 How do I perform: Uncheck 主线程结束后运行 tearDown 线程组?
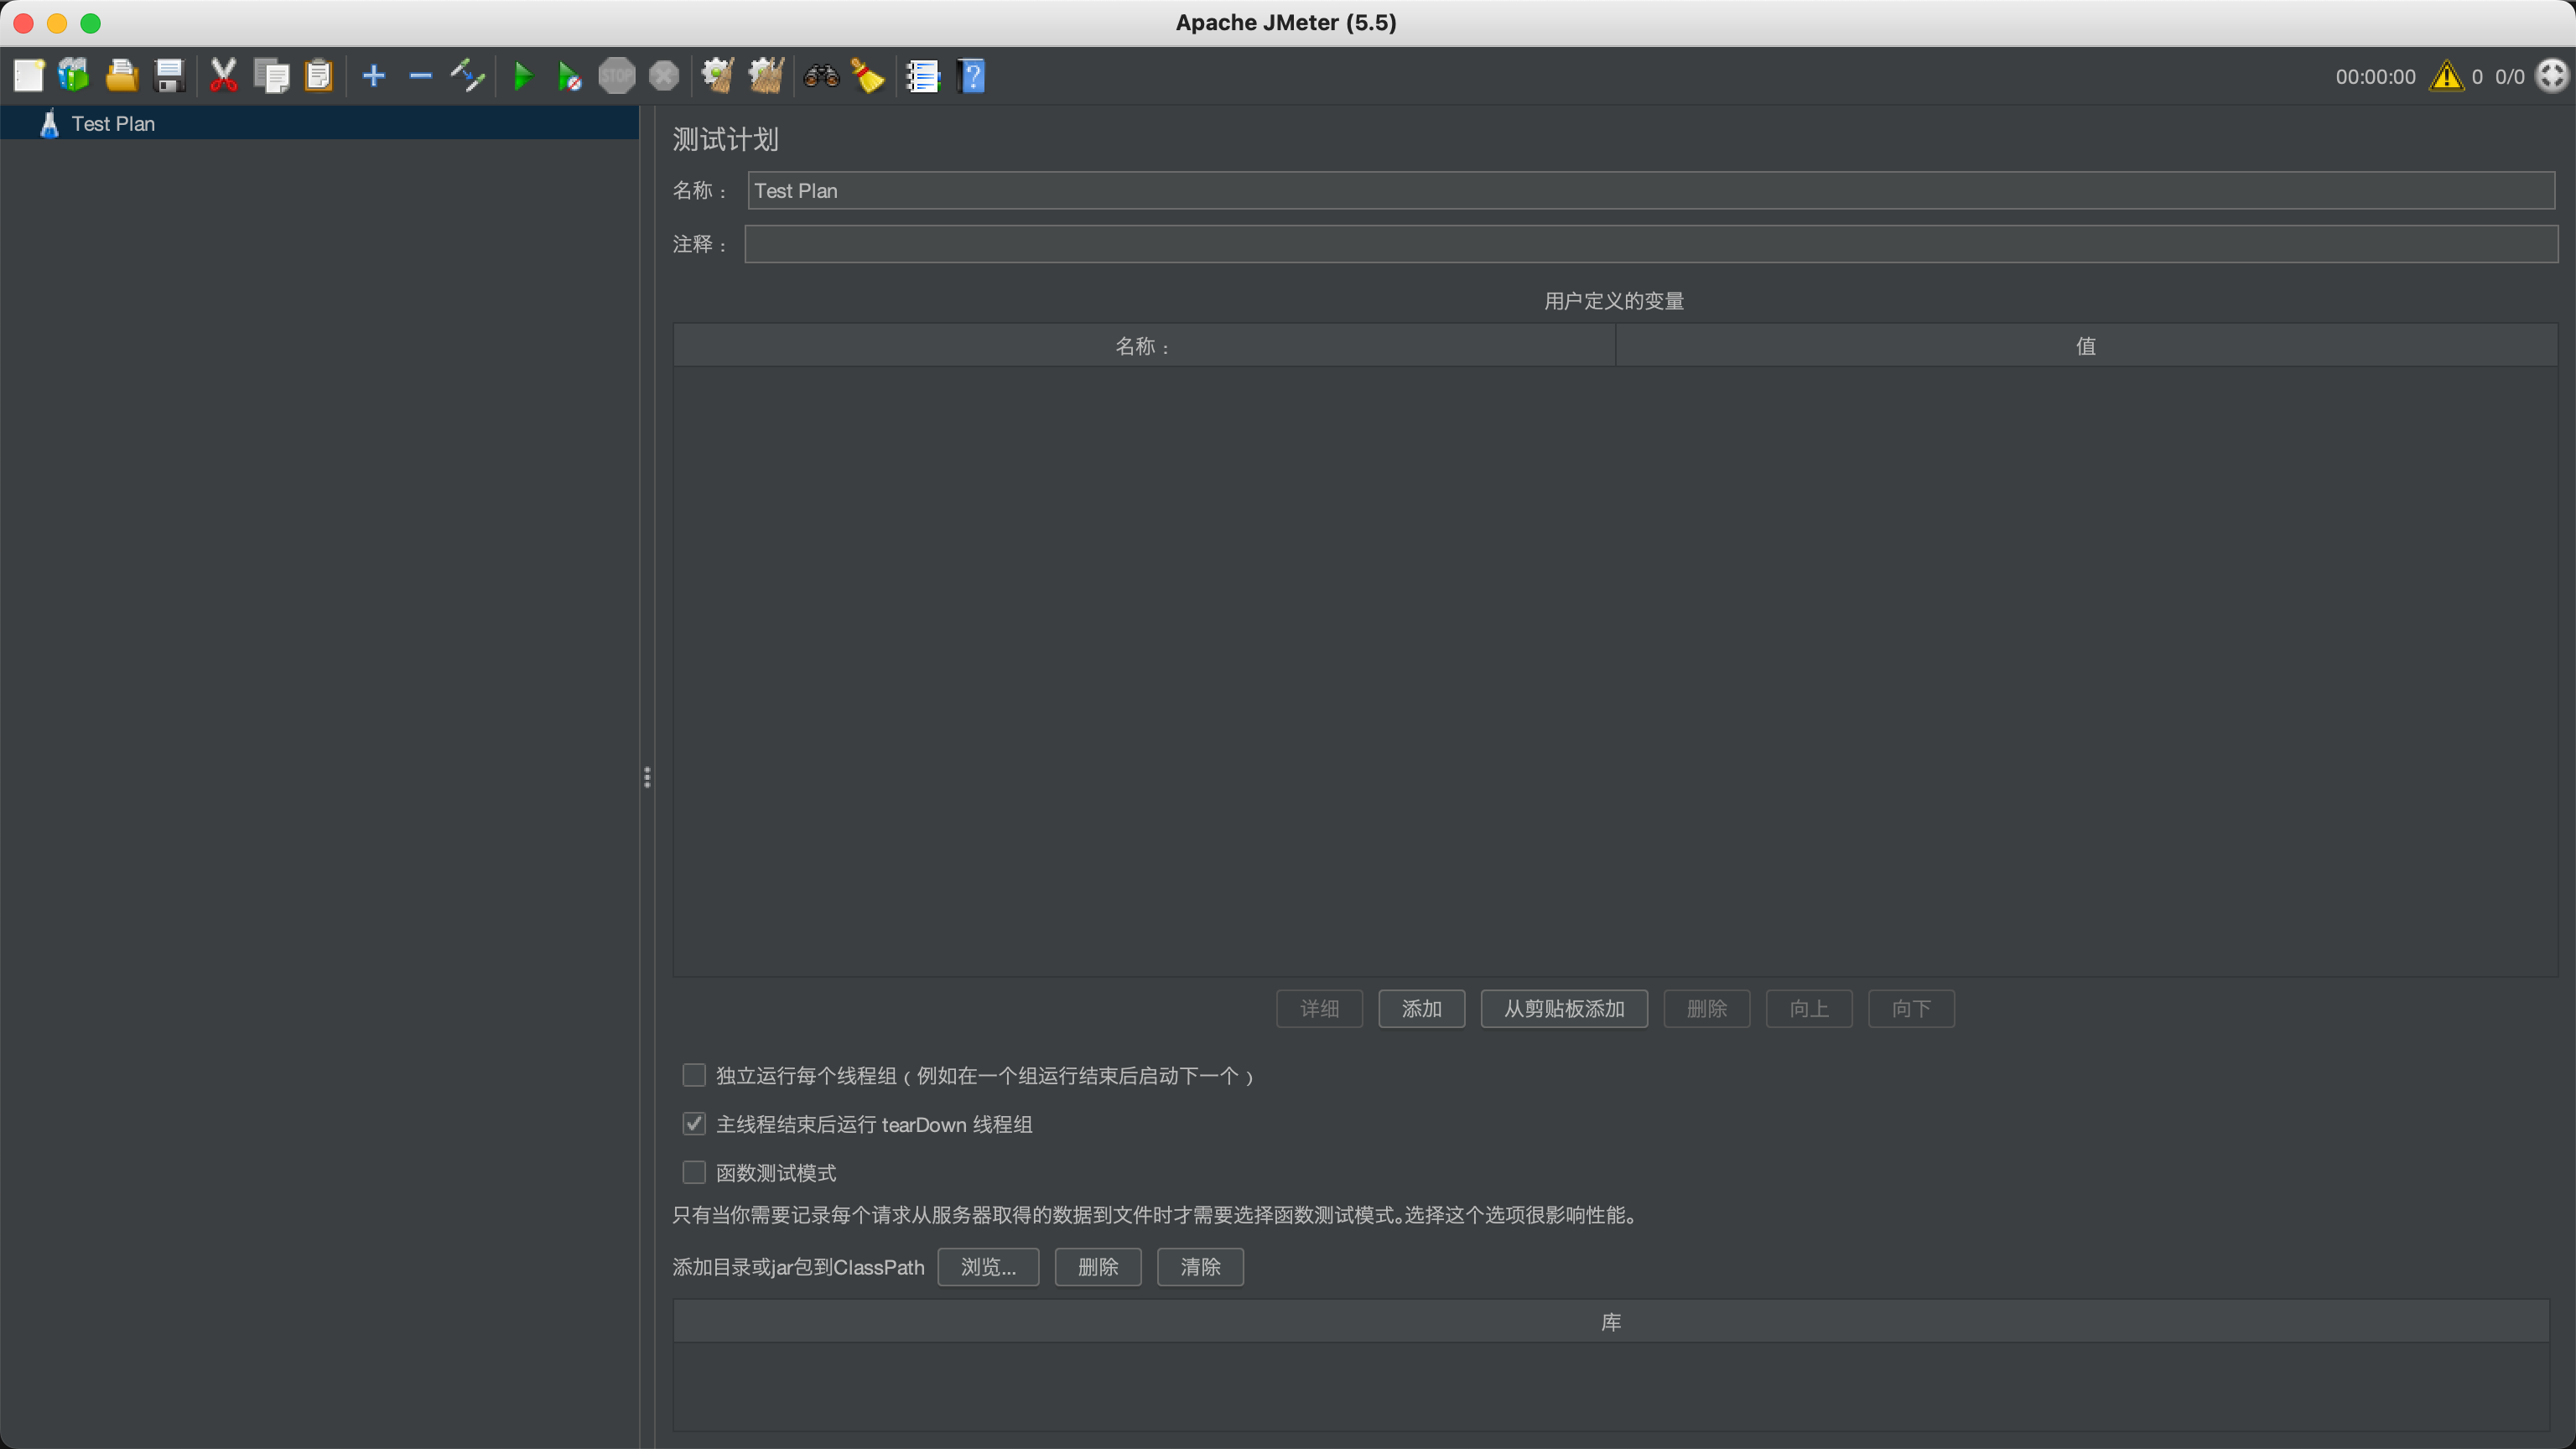coord(694,1124)
